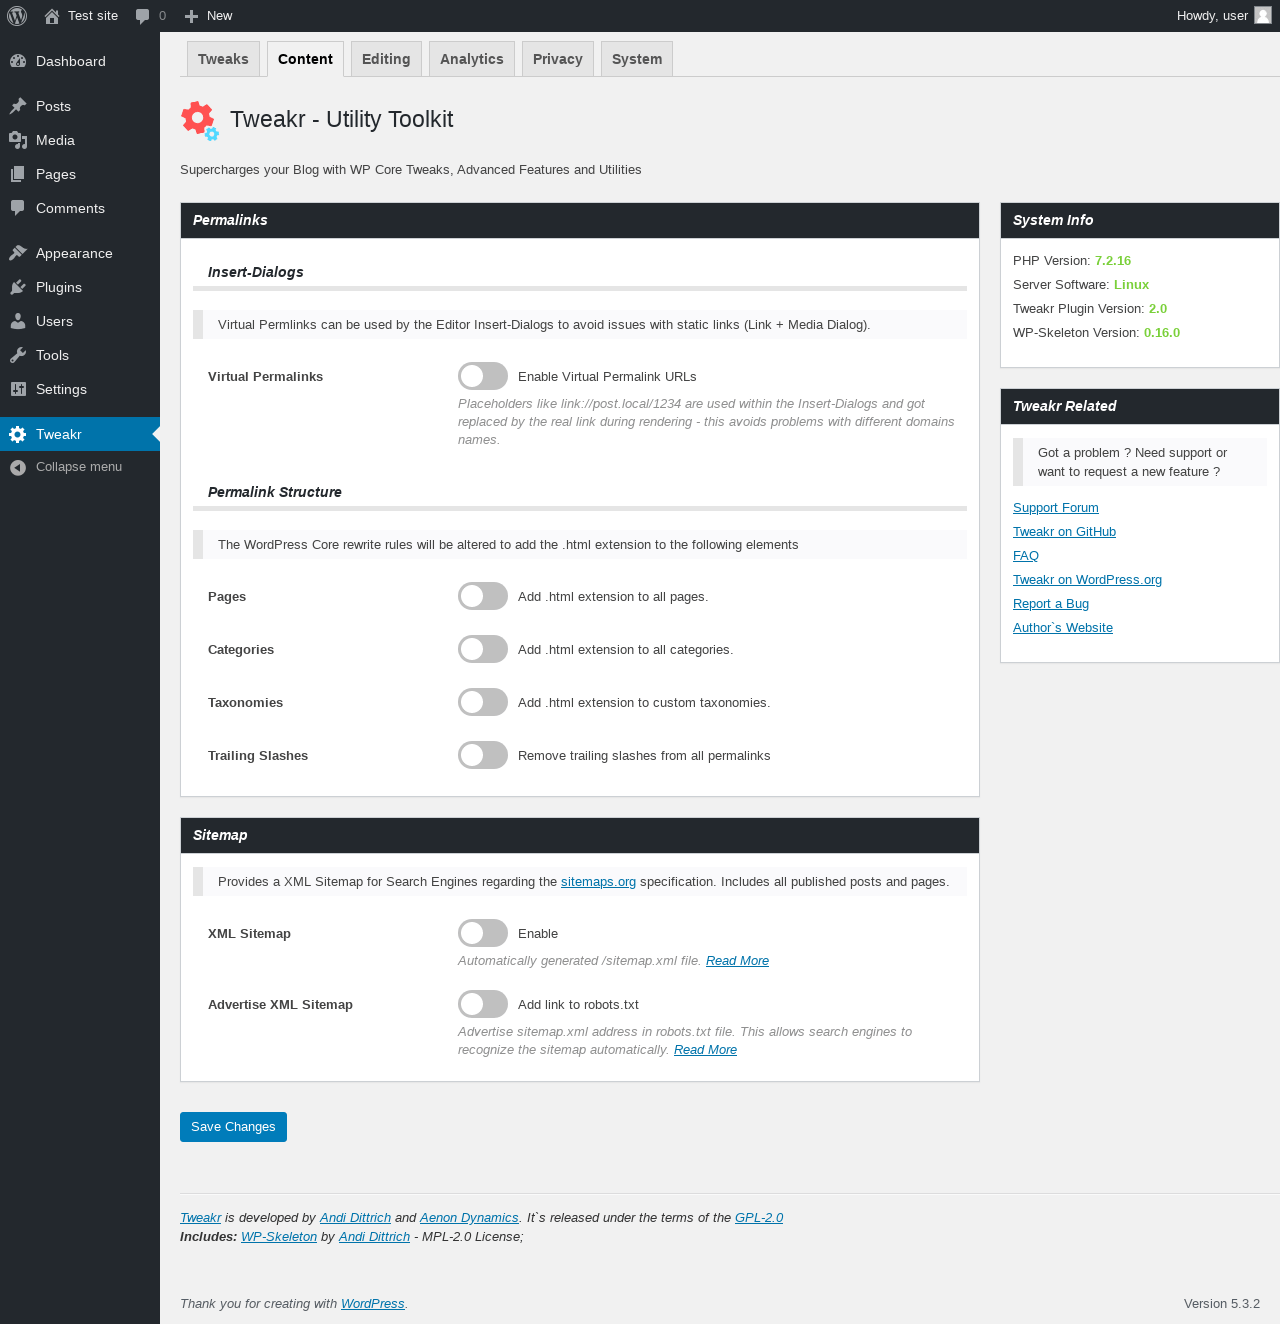Click the WordPress logo icon

[17, 16]
